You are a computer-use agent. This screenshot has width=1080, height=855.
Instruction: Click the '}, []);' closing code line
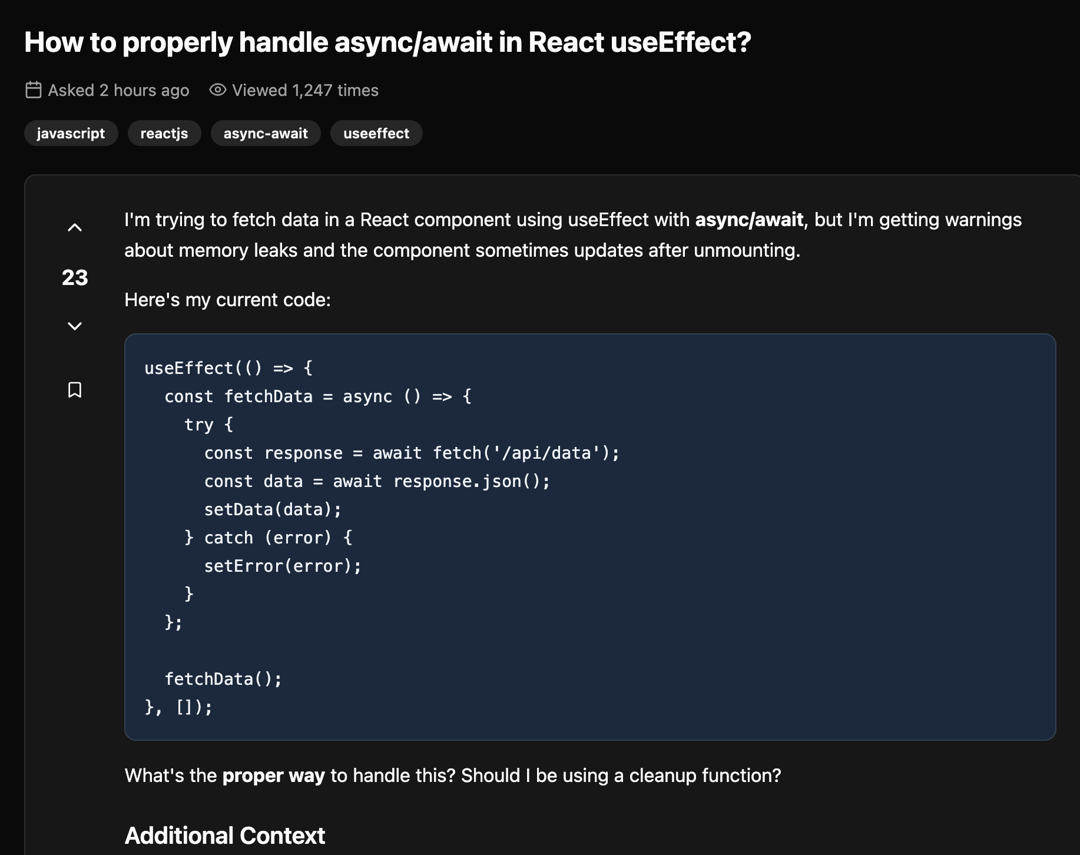pyautogui.click(x=178, y=707)
